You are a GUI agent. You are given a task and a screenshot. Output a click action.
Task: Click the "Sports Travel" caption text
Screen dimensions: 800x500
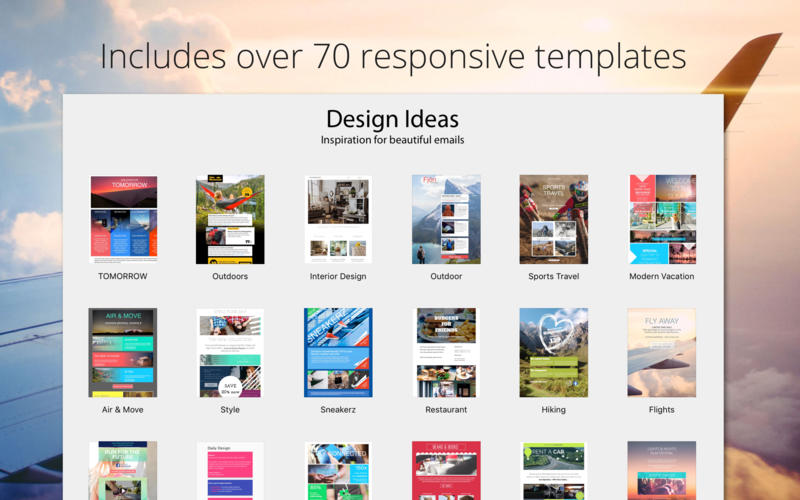coord(554,277)
